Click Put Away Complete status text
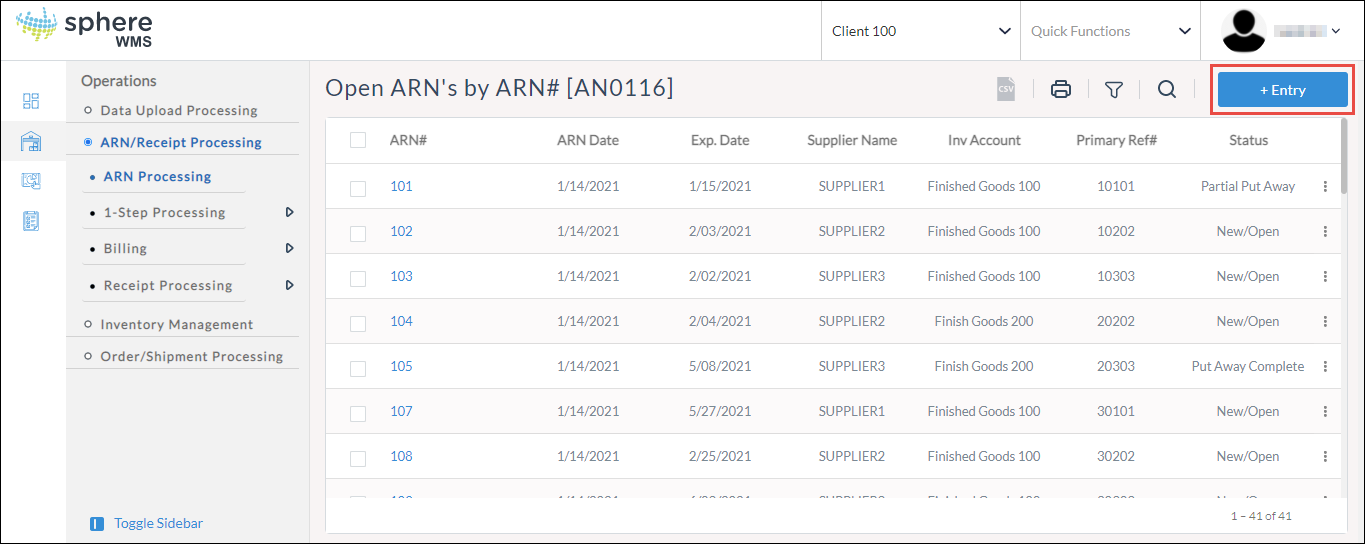Screen dimensions: 1365x544 coord(1248,366)
